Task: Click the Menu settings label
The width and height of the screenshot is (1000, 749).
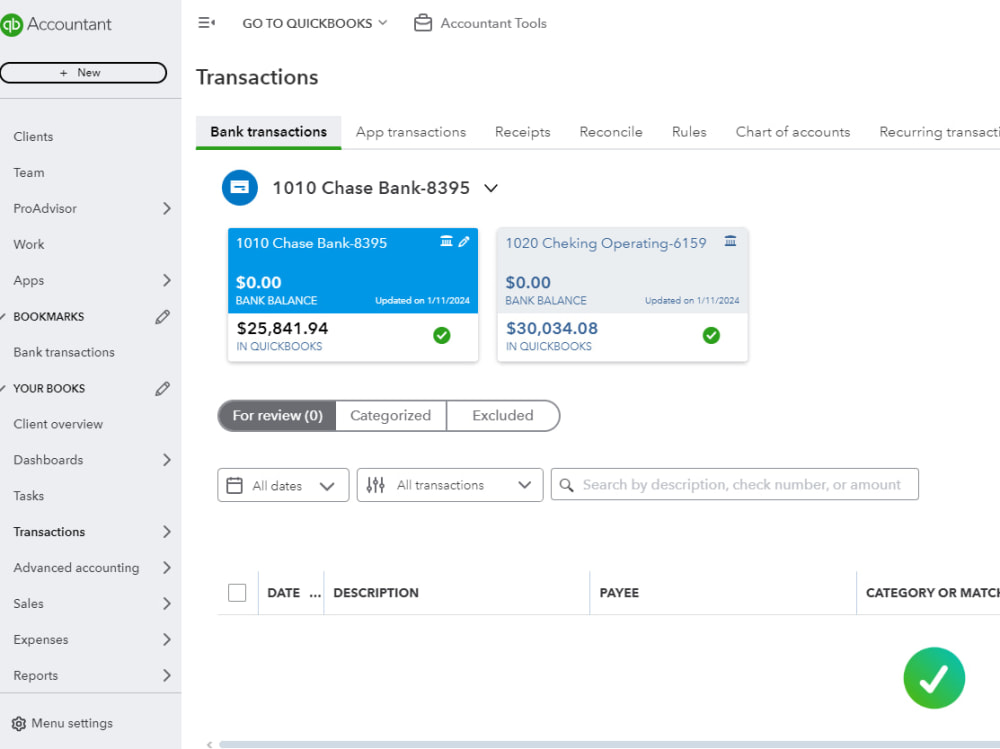Action: click(x=72, y=723)
